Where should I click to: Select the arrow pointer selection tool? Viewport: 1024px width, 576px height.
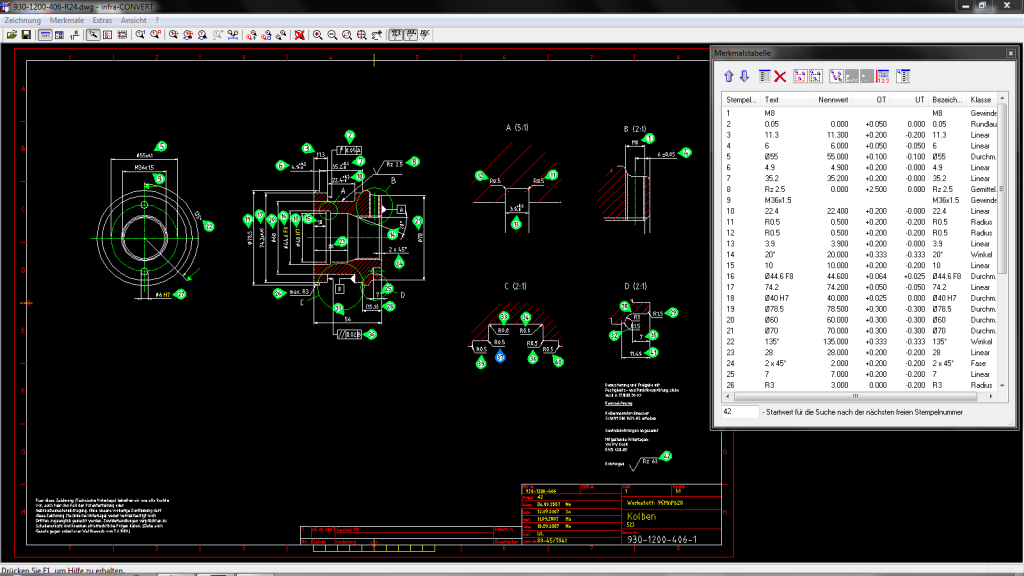(93, 35)
